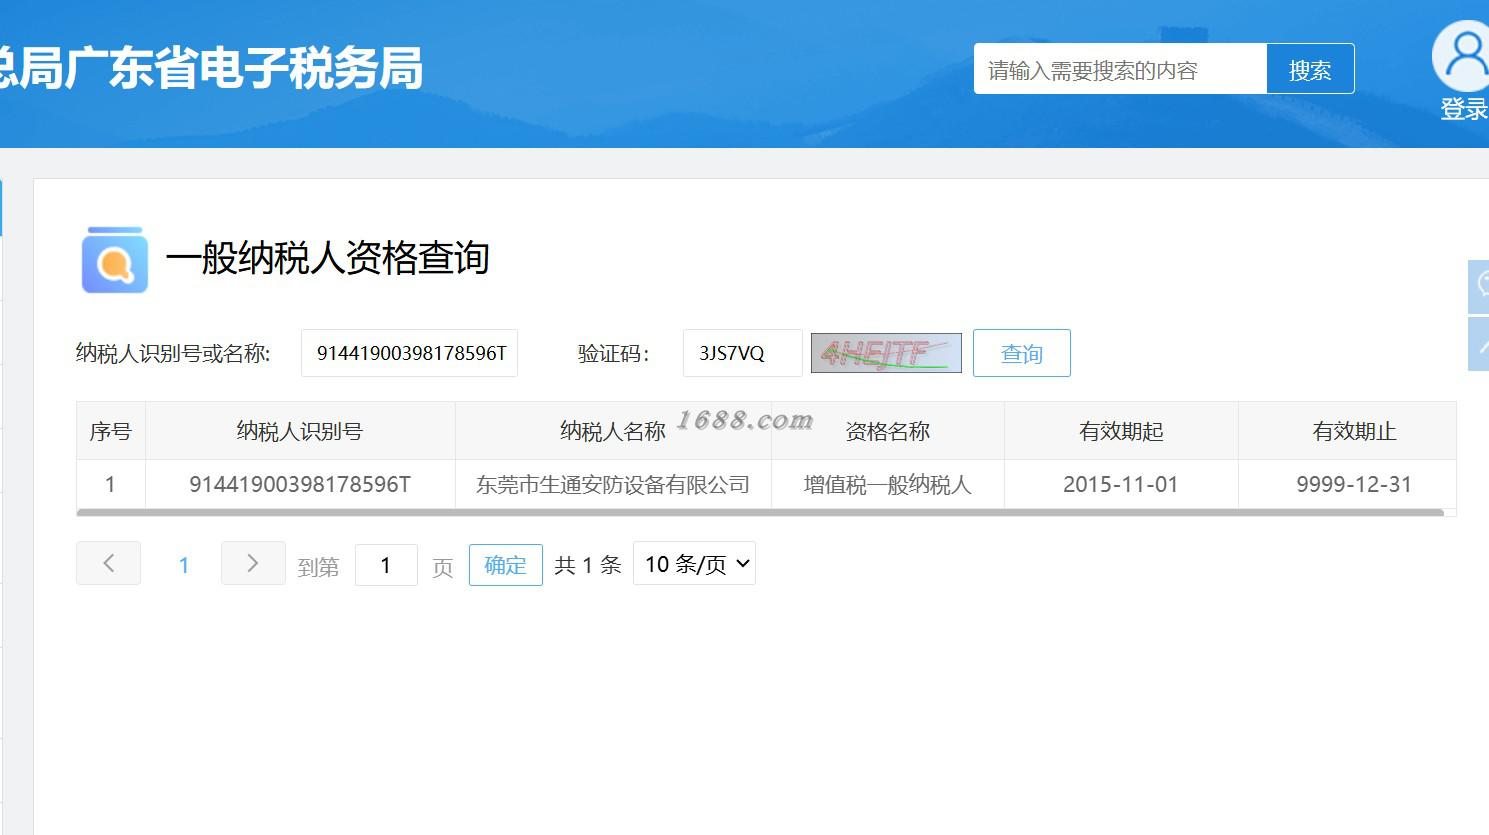Screen dimensions: 1489x835
Task: Open the chat support side icon
Action: [x=1479, y=286]
